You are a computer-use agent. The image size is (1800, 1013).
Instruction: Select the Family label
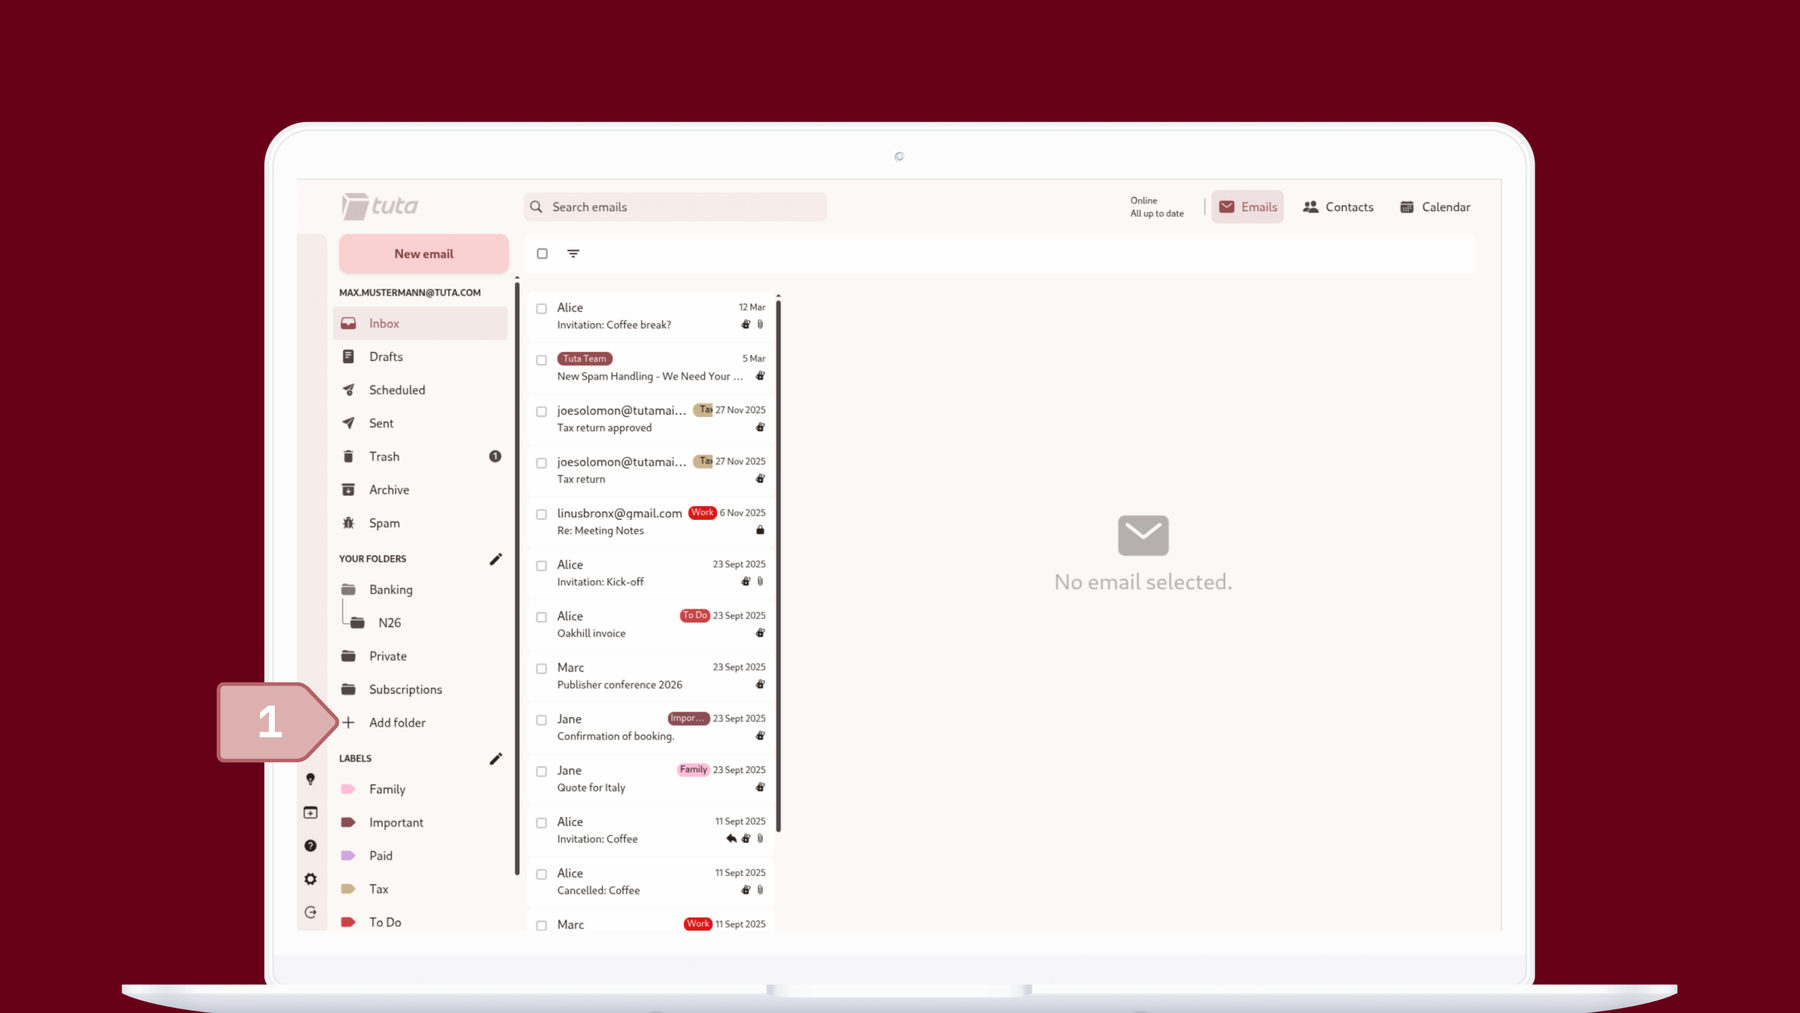420,789
